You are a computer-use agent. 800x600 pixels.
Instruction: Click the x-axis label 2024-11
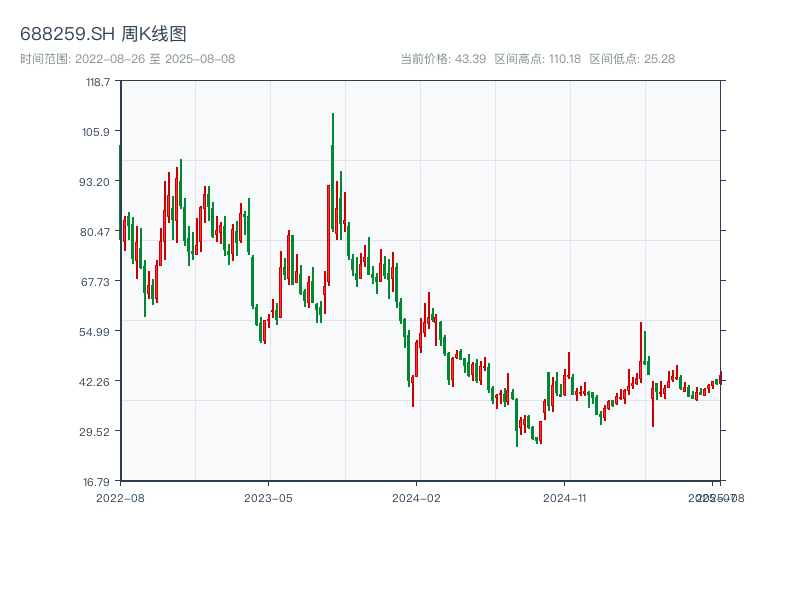click(564, 498)
